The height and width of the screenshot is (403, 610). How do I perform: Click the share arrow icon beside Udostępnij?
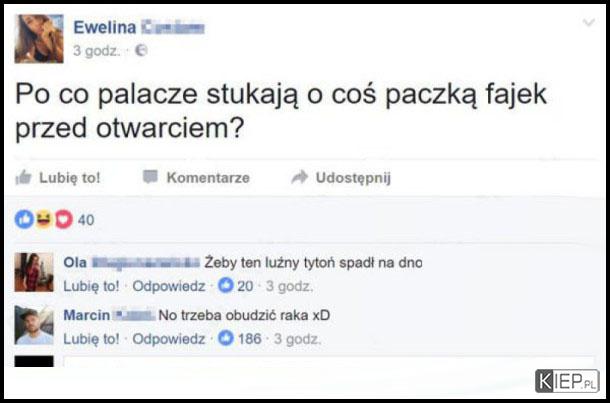300,177
